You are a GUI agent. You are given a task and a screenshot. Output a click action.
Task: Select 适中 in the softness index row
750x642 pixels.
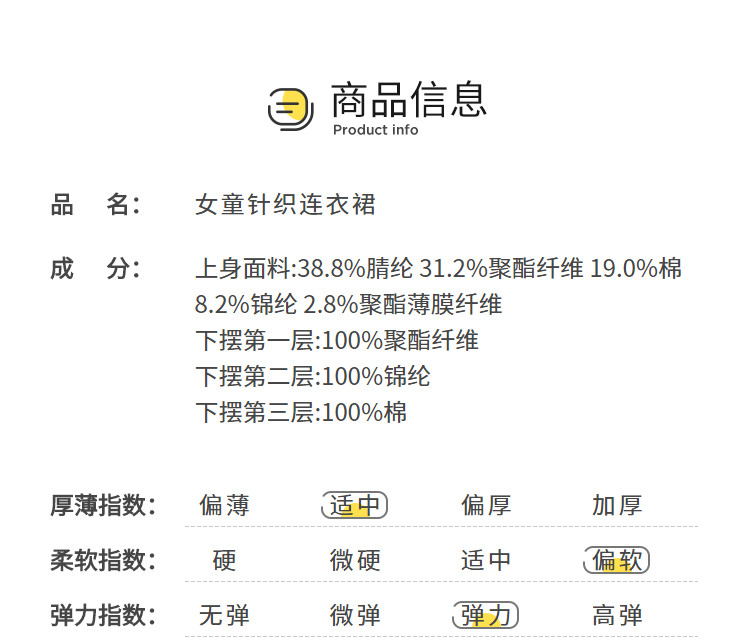pyautogui.click(x=486, y=560)
